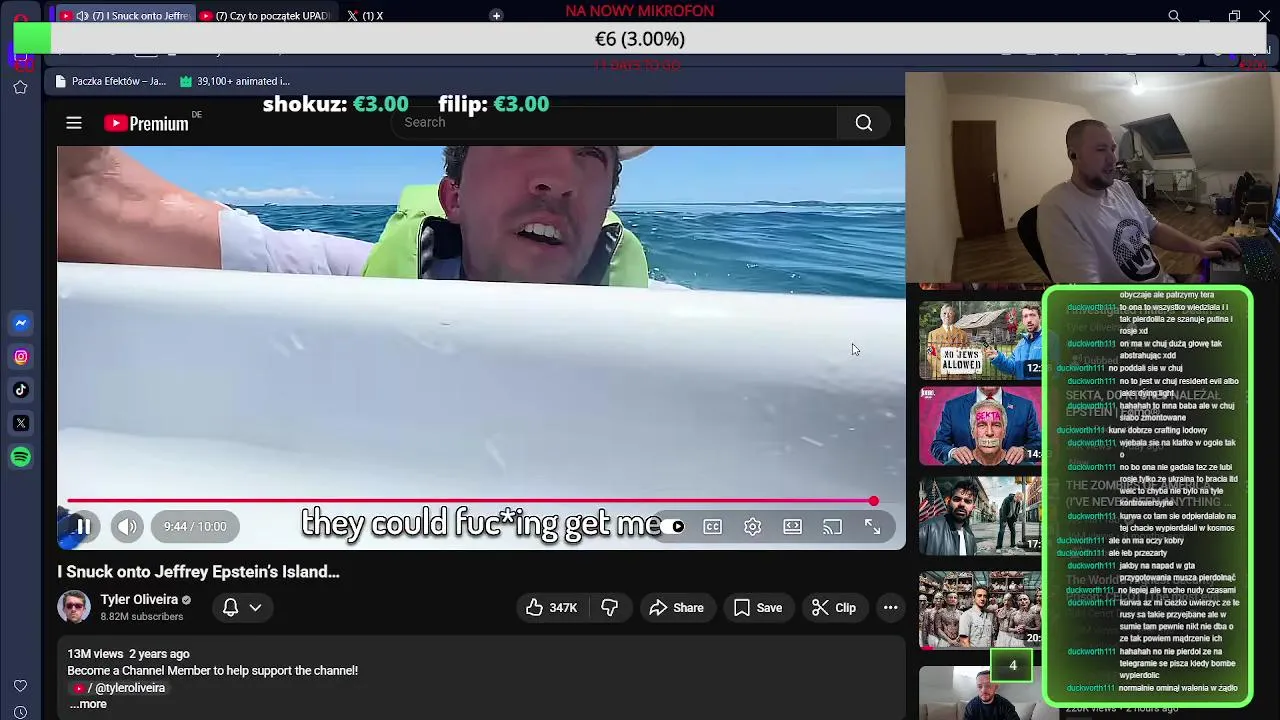Open the YouTube hamburger guide menu
1280x720 pixels.
pos(74,123)
